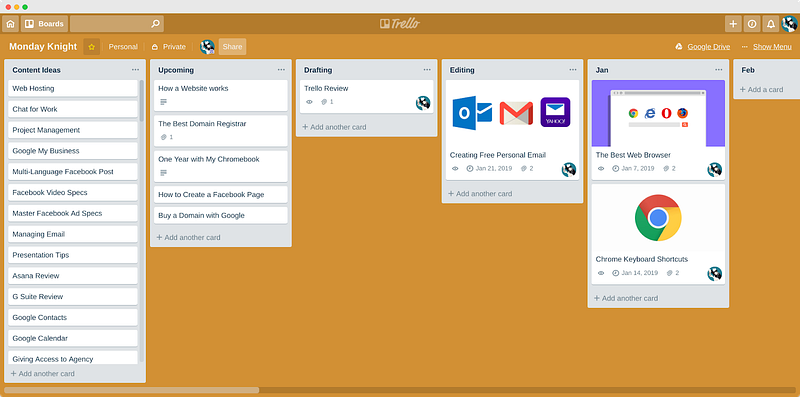800x397 pixels.
Task: Open the Chat for Work card
Action: point(73,109)
